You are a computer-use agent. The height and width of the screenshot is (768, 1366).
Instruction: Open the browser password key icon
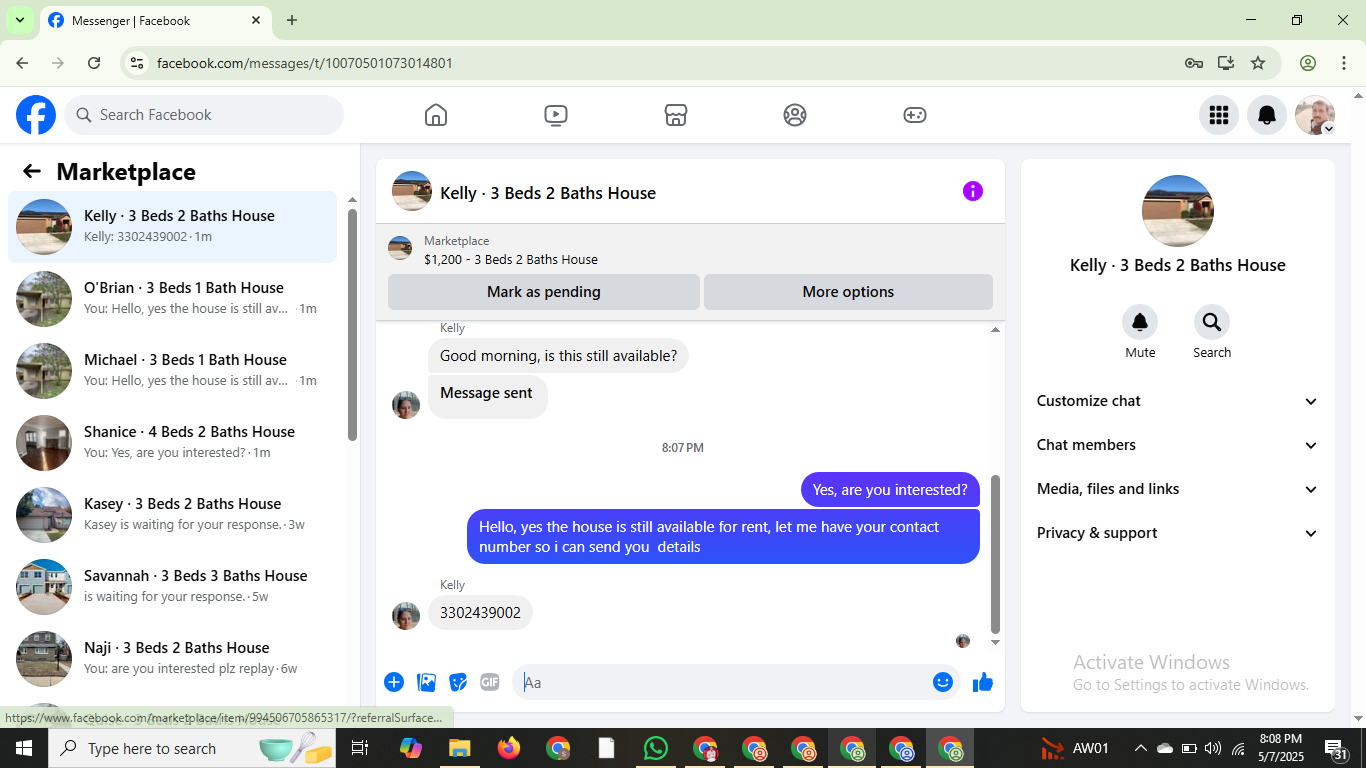click(1194, 63)
